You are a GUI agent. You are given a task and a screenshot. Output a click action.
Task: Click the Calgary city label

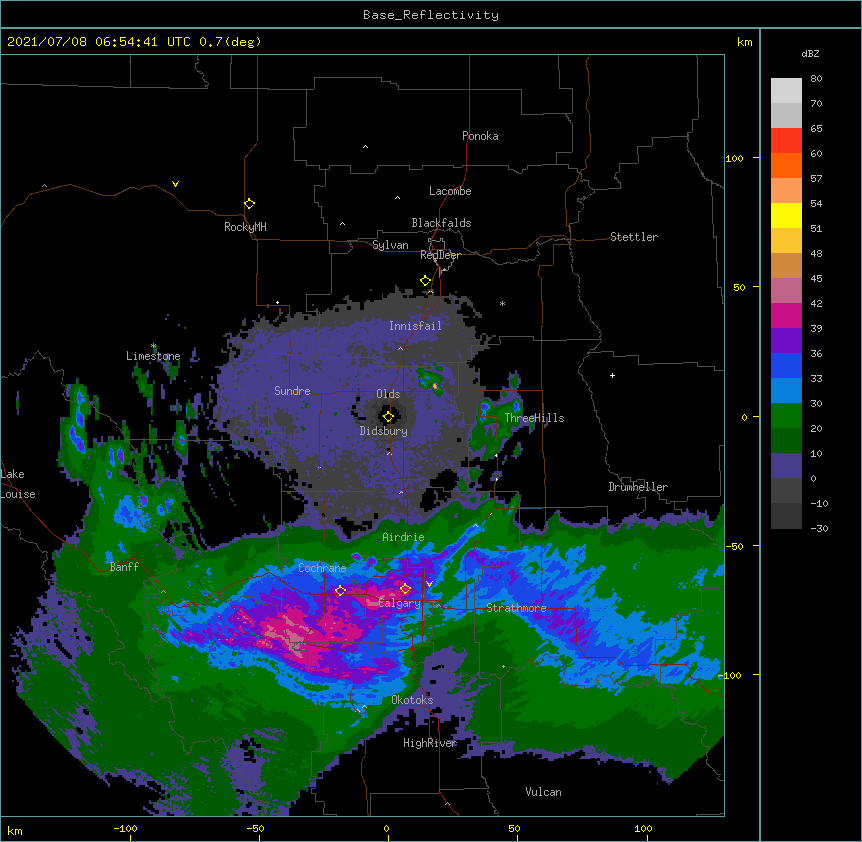click(399, 603)
